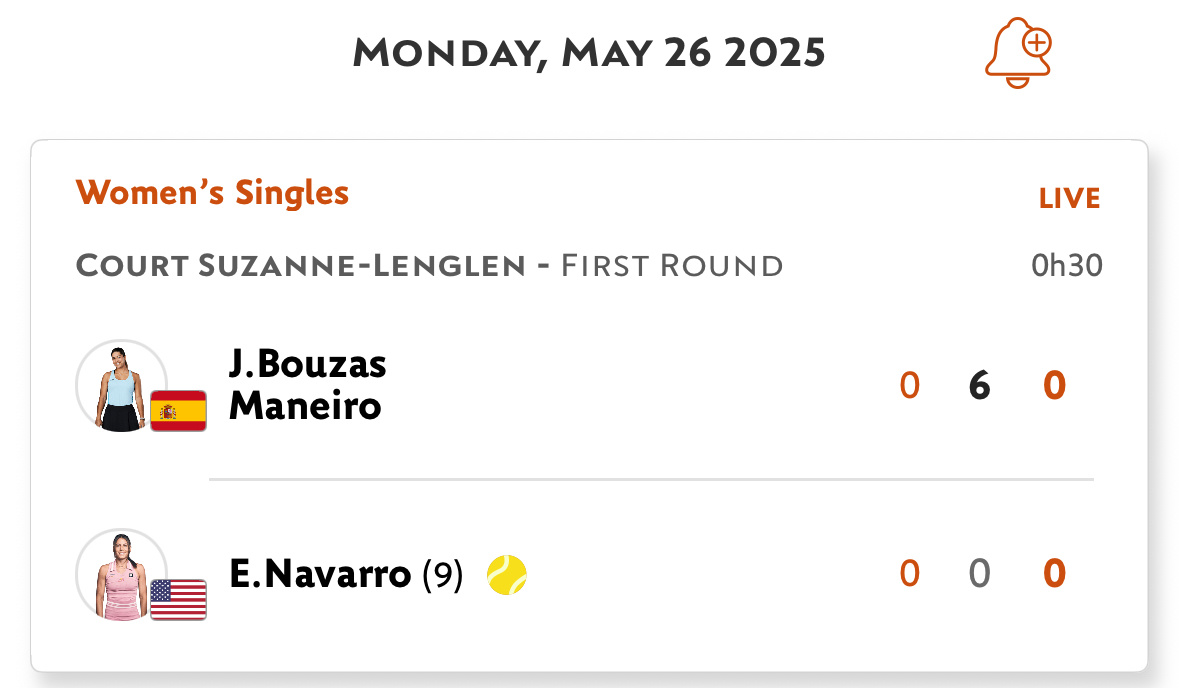Click Bouzas Maneiro's bold orange 0 ending her row

(1054, 386)
